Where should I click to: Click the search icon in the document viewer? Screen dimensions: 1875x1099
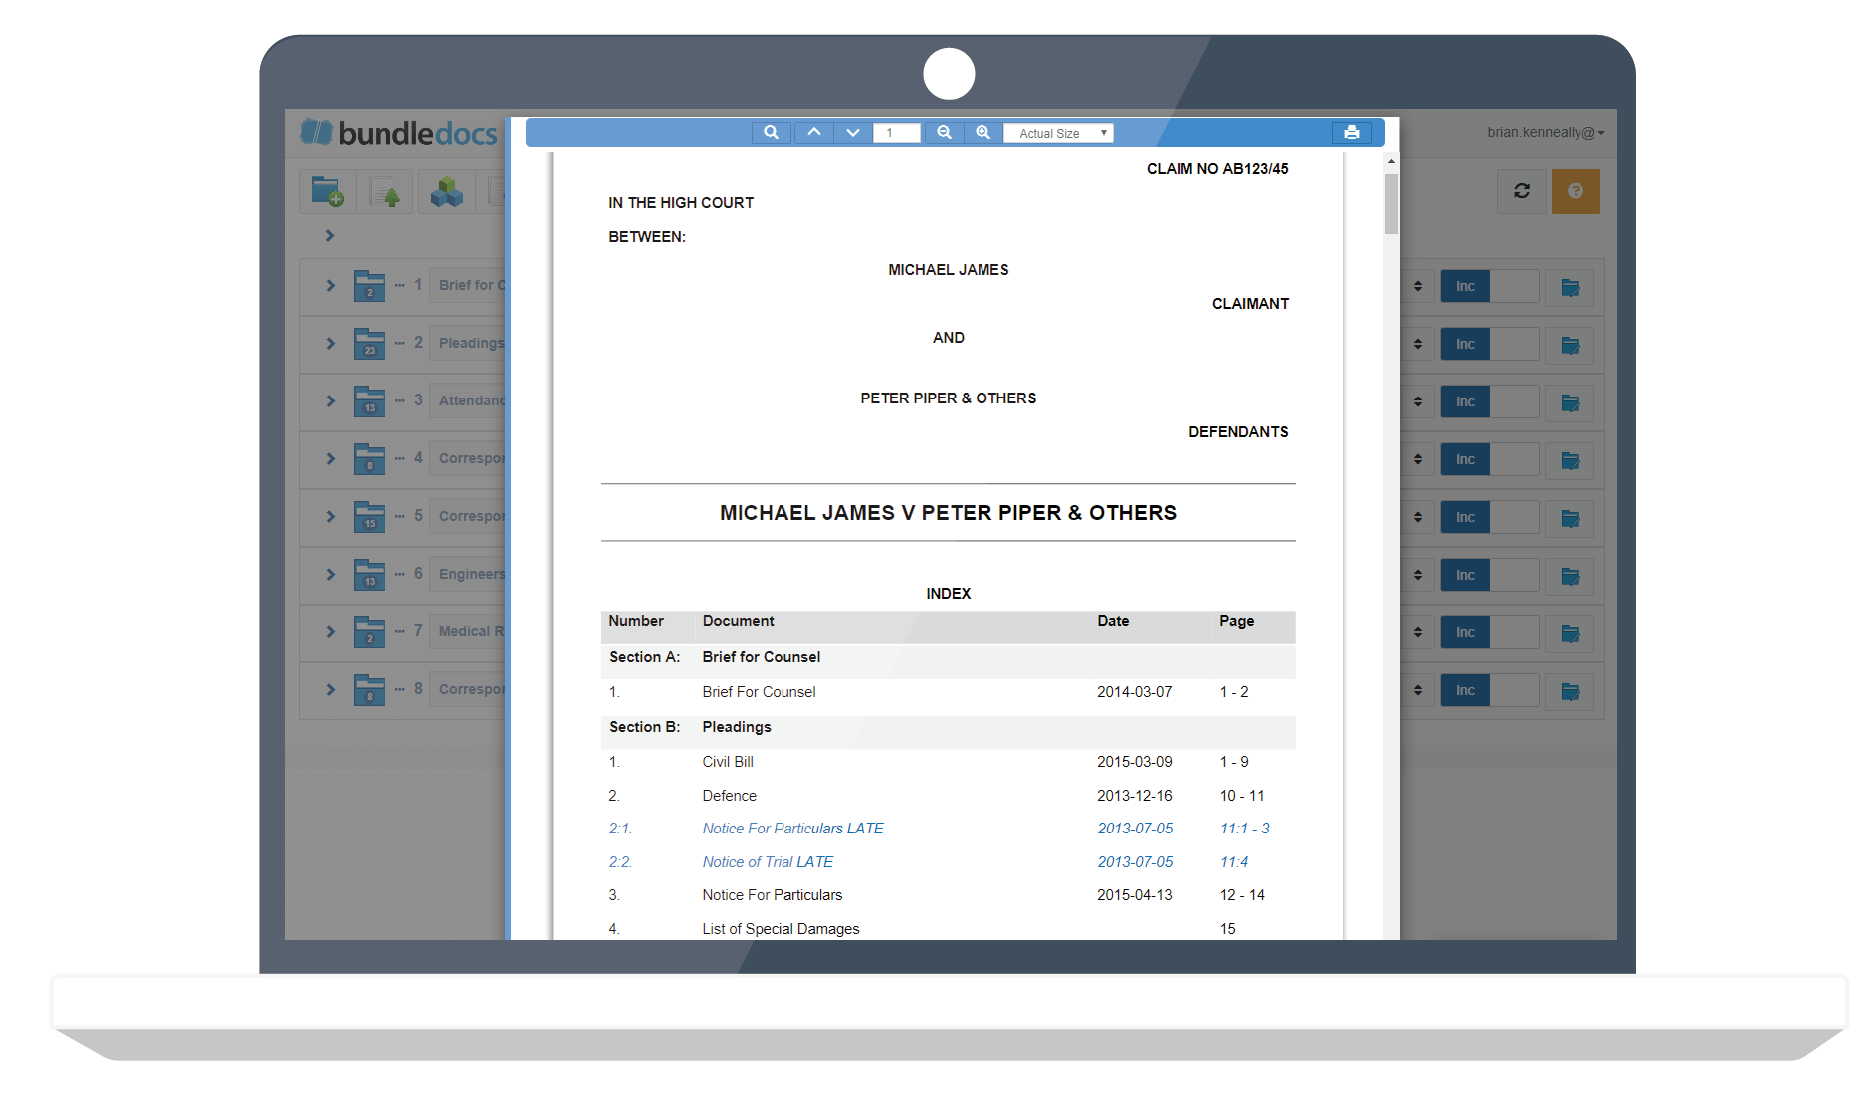click(x=771, y=132)
